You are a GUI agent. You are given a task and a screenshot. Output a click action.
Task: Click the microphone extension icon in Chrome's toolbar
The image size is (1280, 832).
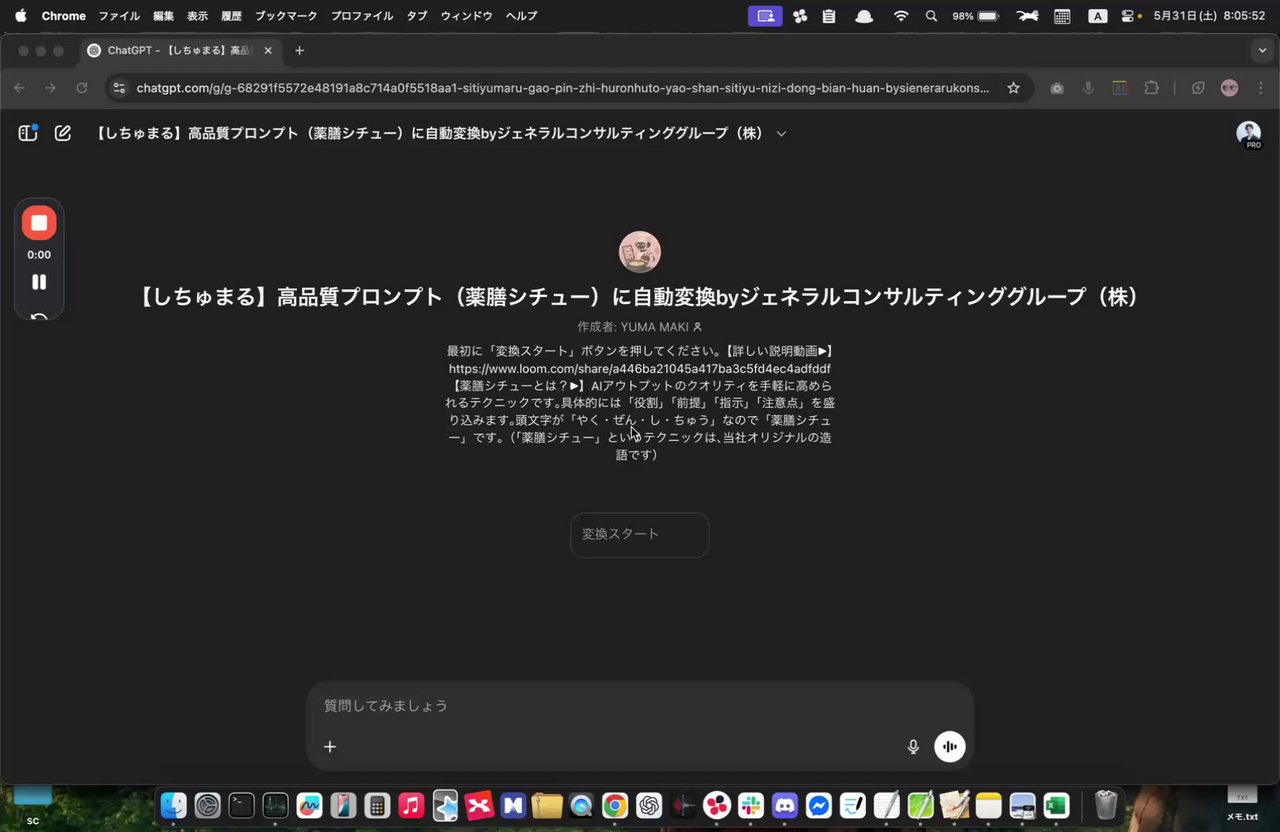click(1088, 88)
